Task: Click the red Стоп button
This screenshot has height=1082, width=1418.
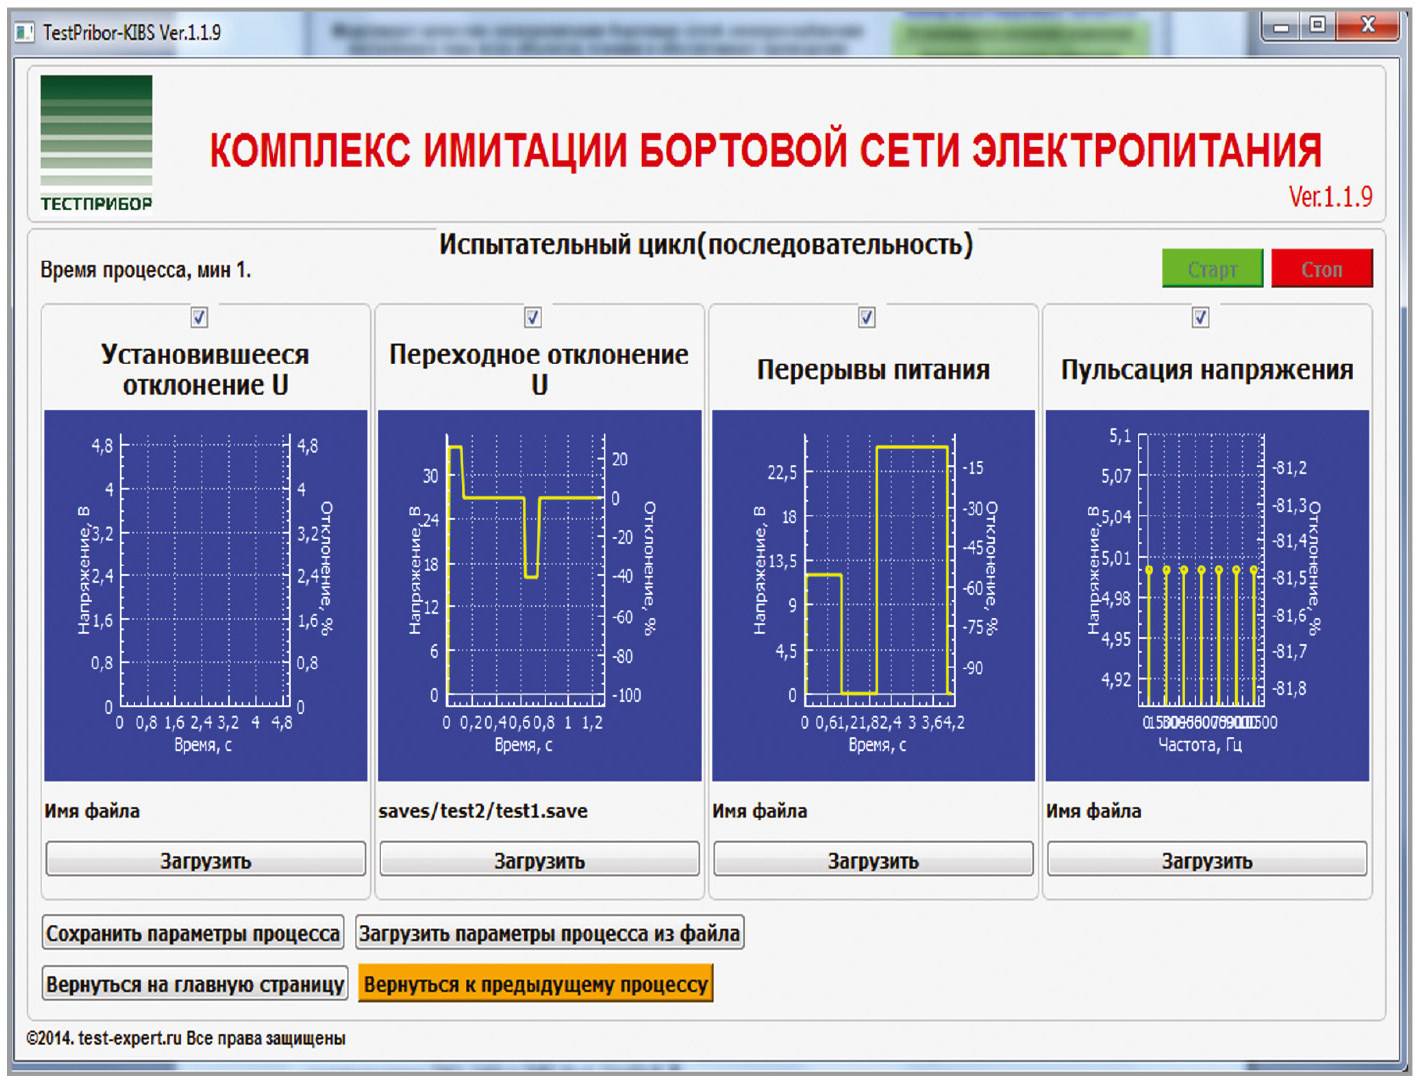Action: tap(1322, 269)
